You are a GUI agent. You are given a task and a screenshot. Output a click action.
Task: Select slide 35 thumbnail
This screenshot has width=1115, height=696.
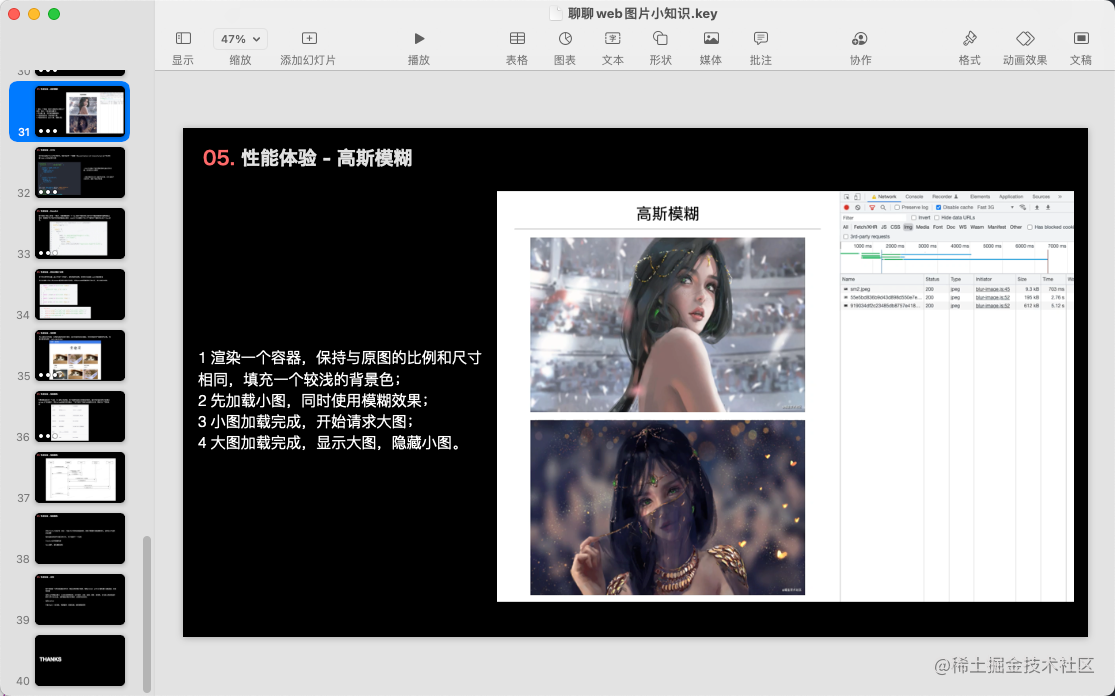tap(80, 355)
